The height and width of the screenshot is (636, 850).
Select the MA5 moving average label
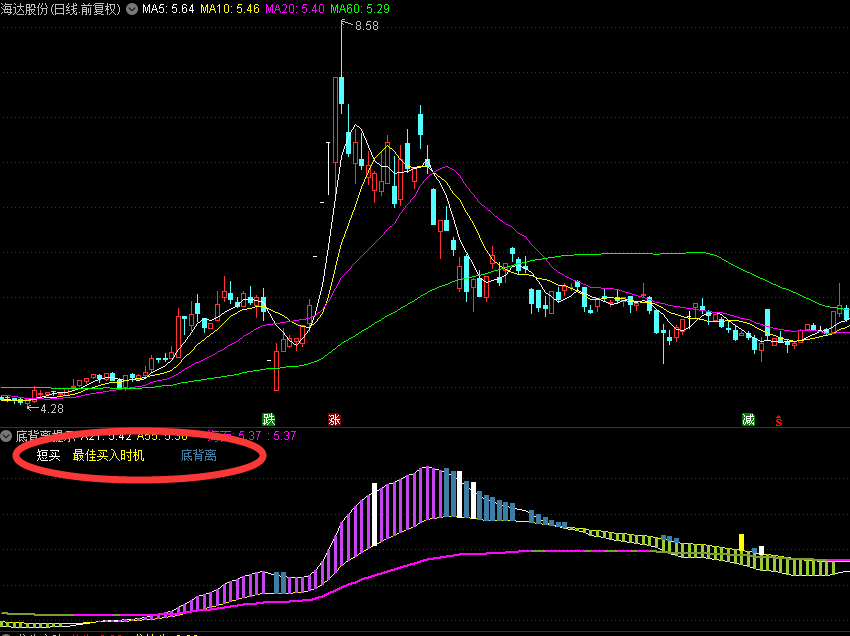pyautogui.click(x=167, y=9)
